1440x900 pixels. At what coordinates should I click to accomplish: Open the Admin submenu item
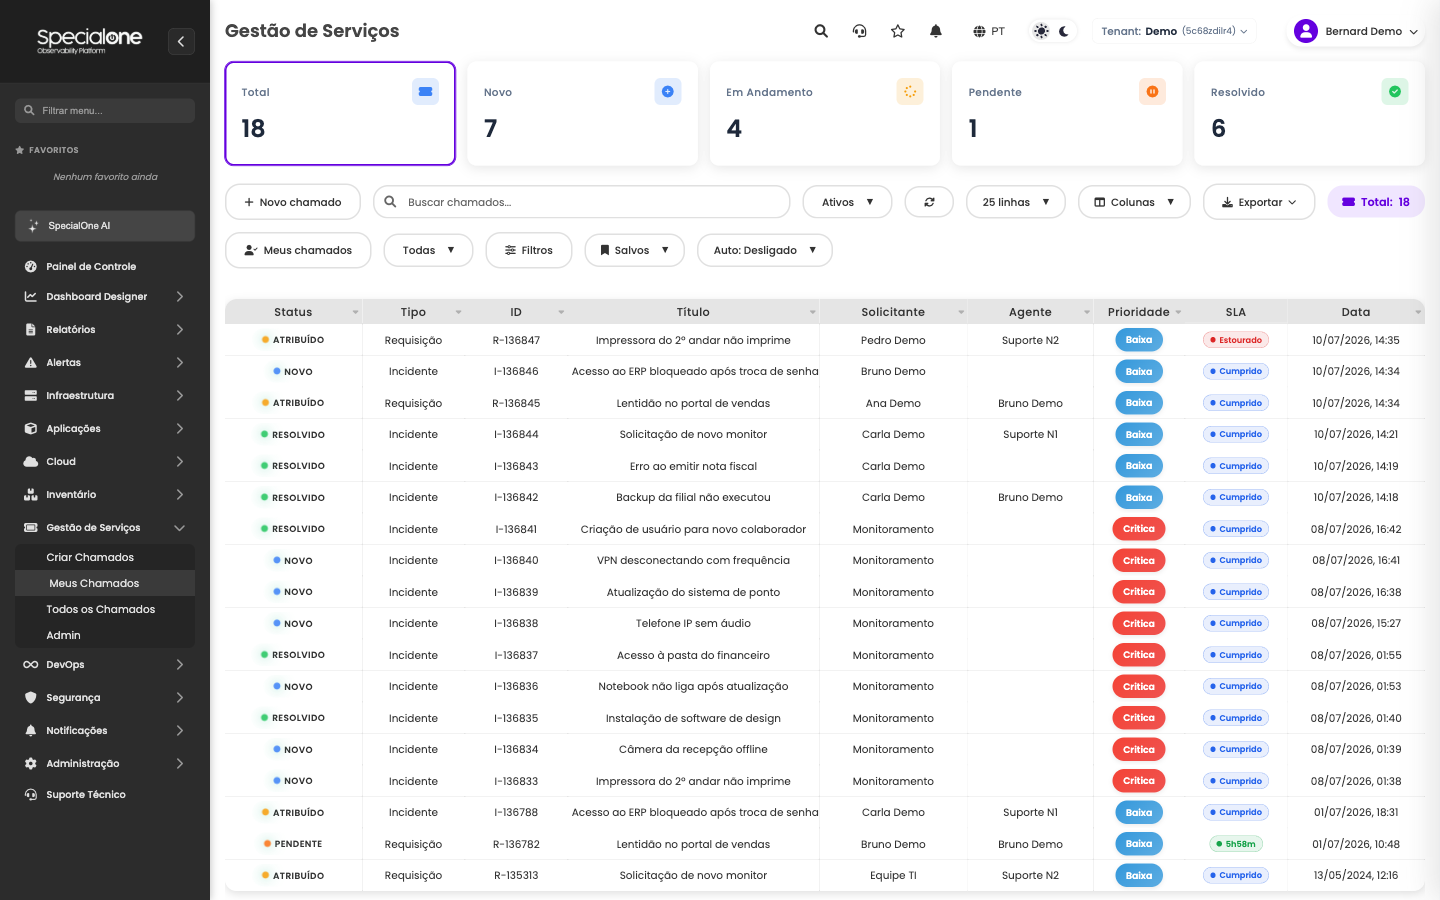click(x=105, y=635)
